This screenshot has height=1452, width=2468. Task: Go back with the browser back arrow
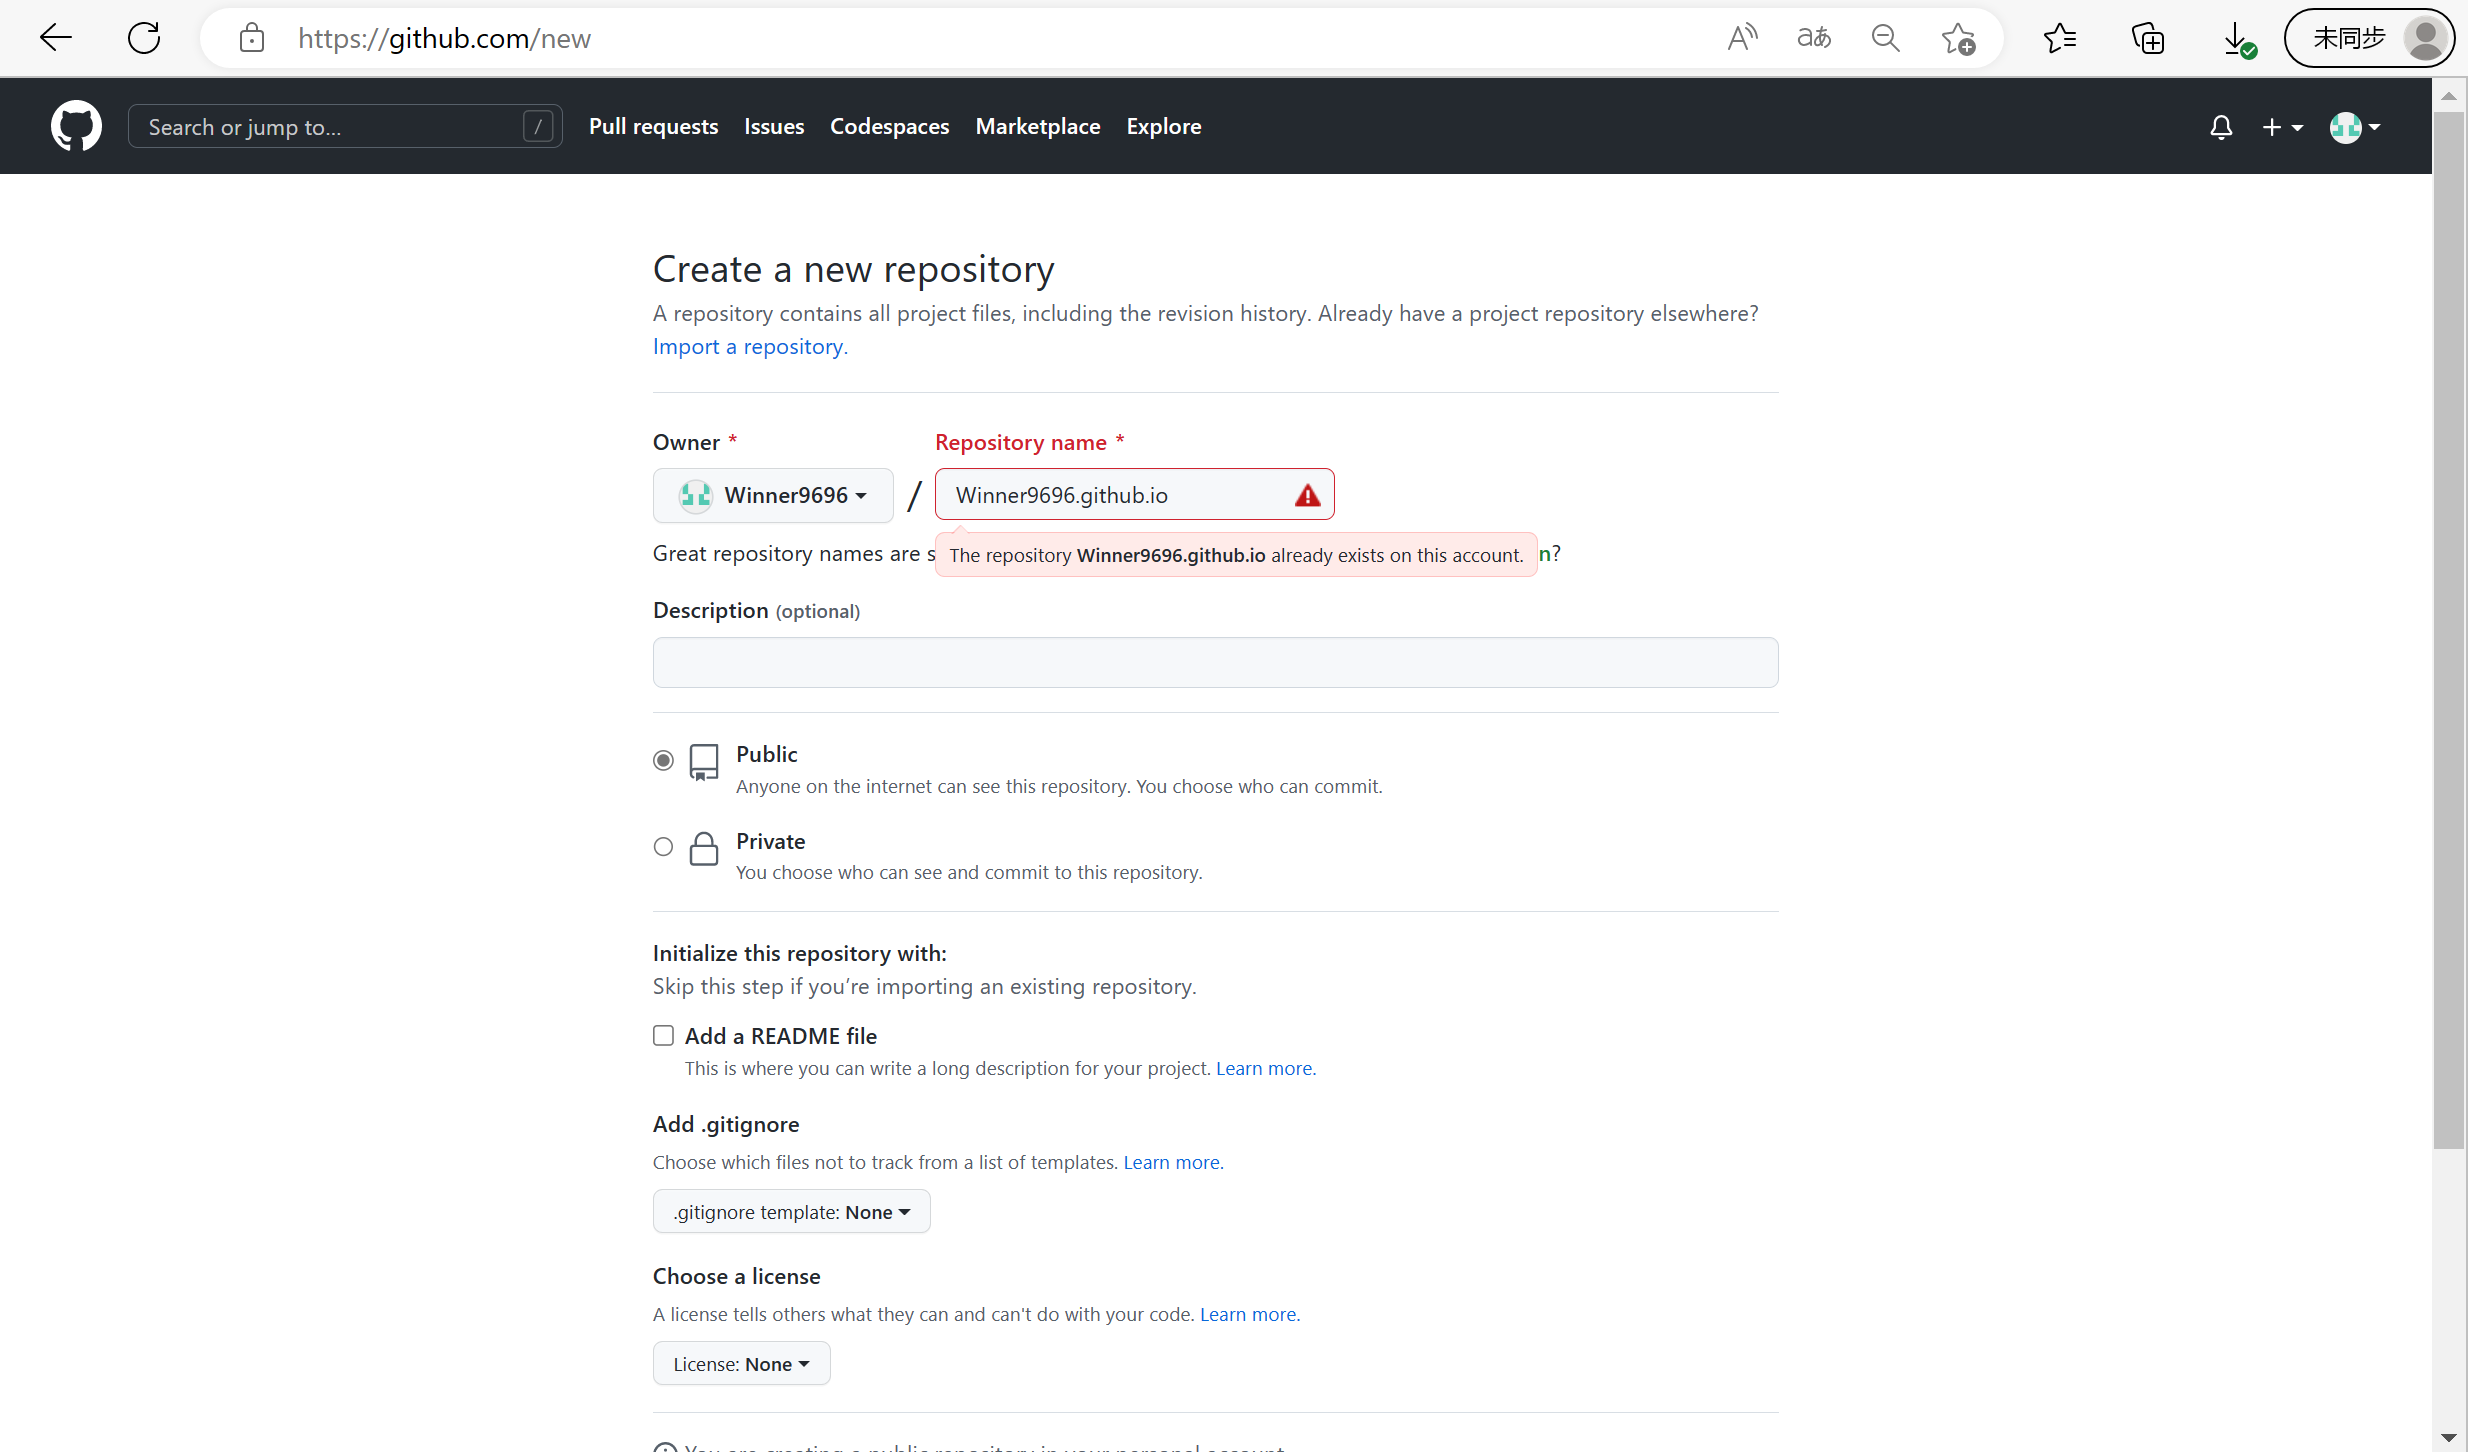click(56, 38)
